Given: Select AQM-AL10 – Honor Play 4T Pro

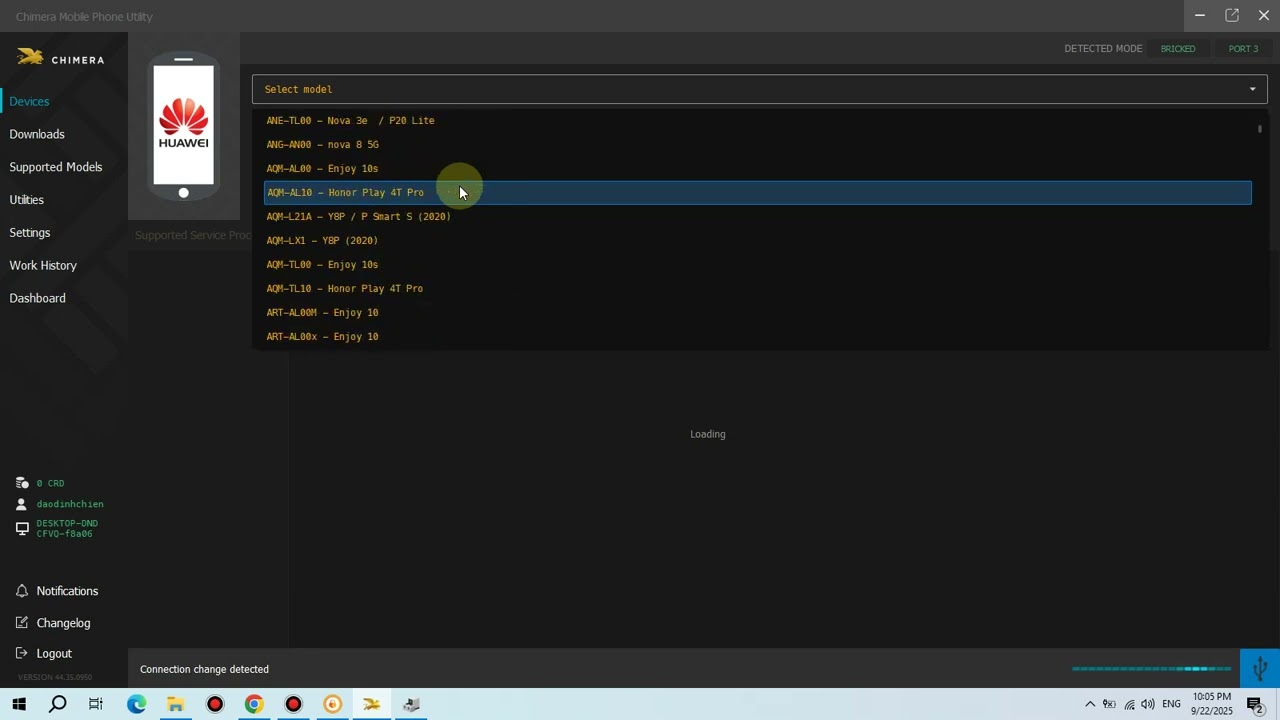Looking at the screenshot, I should pyautogui.click(x=757, y=192).
